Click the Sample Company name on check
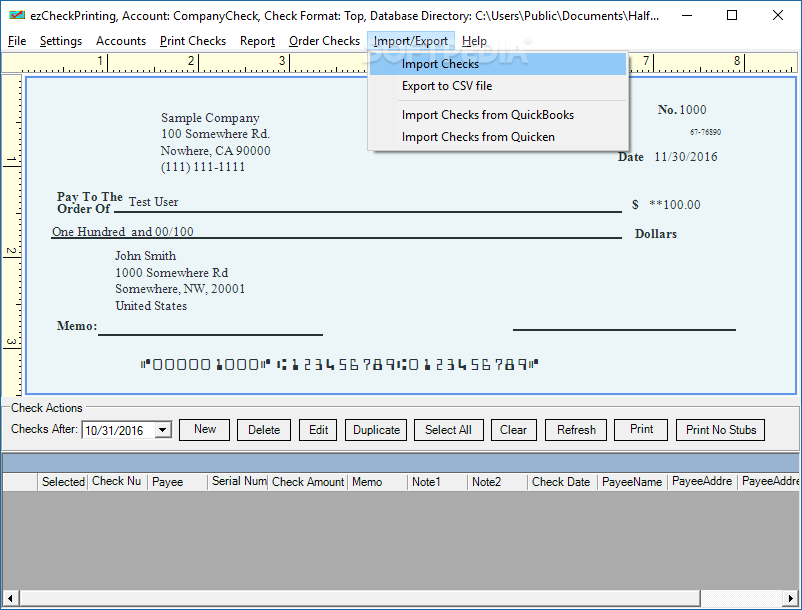 click(210, 118)
